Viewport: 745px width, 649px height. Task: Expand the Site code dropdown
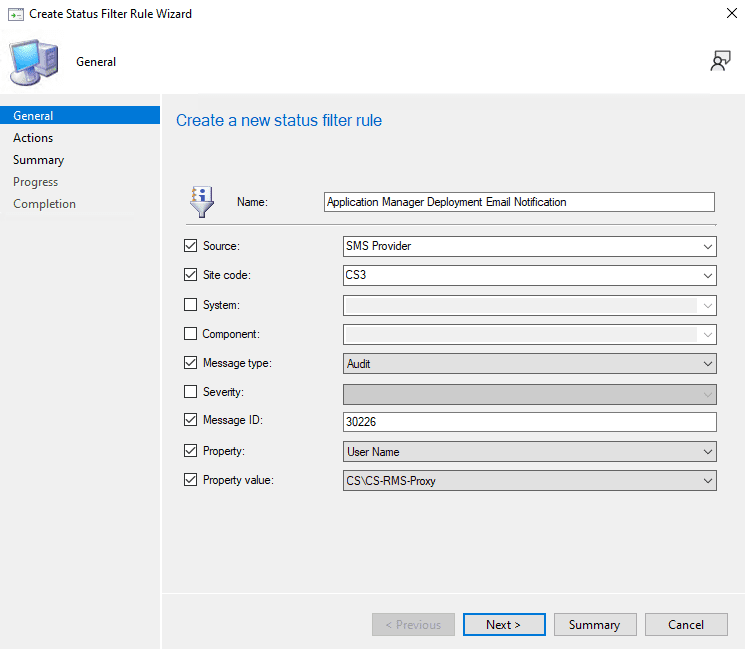(529, 276)
